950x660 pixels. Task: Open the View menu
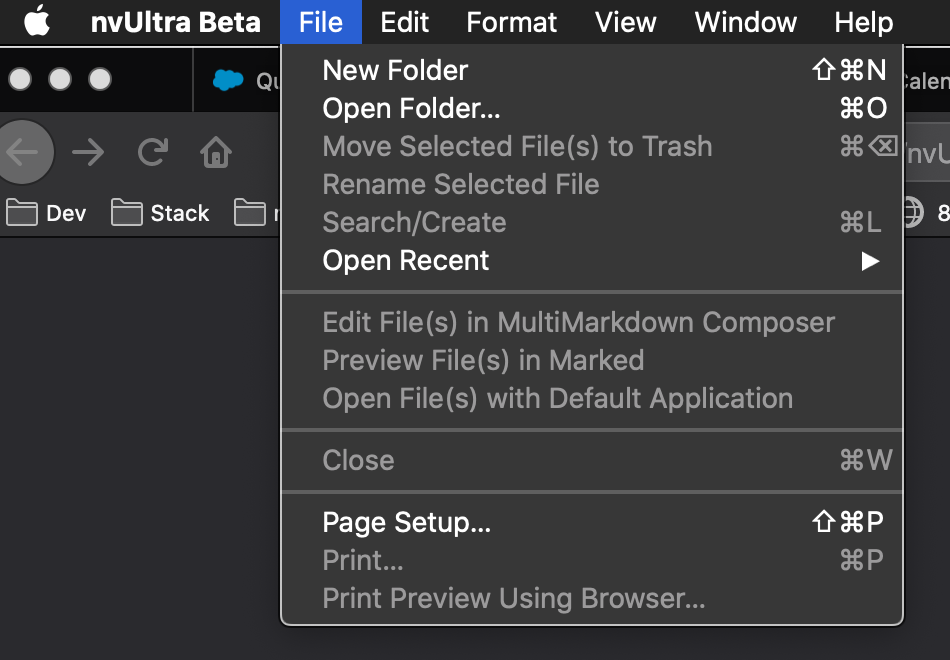[x=626, y=22]
